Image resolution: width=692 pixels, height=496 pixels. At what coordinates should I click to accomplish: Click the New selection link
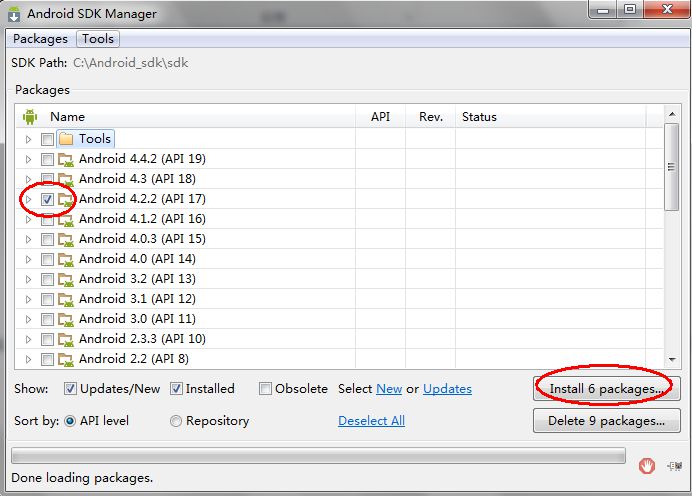coord(389,389)
